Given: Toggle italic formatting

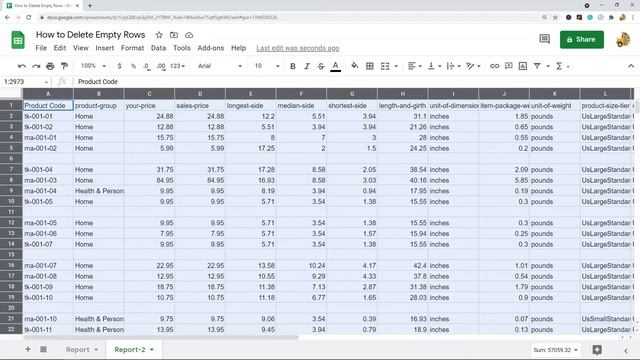Looking at the screenshot, I should (307, 66).
